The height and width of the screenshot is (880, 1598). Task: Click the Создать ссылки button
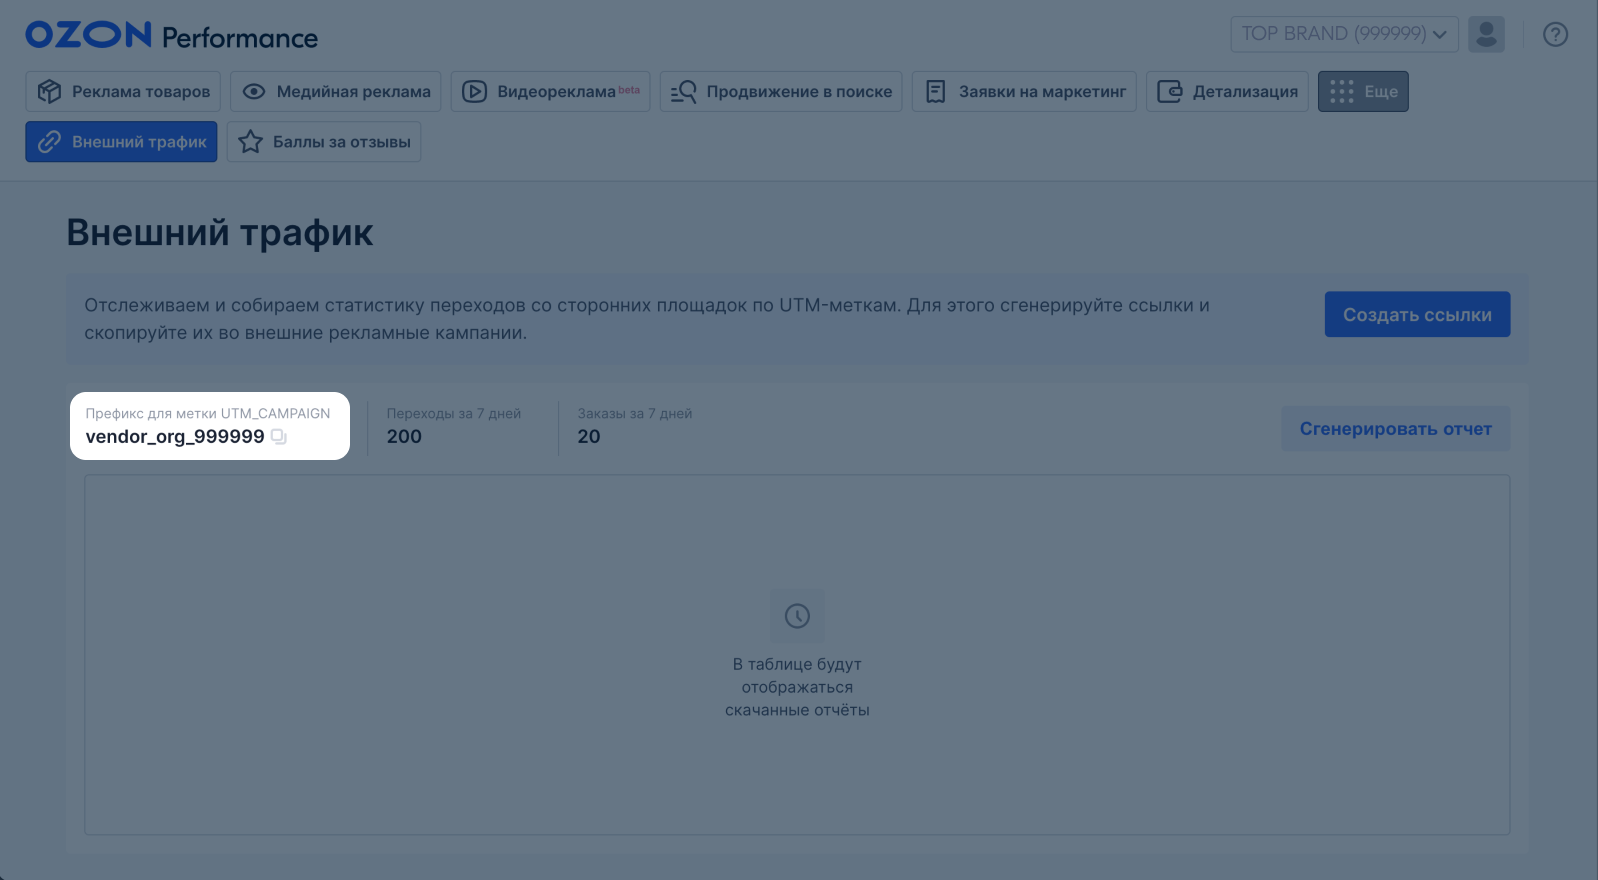point(1417,314)
